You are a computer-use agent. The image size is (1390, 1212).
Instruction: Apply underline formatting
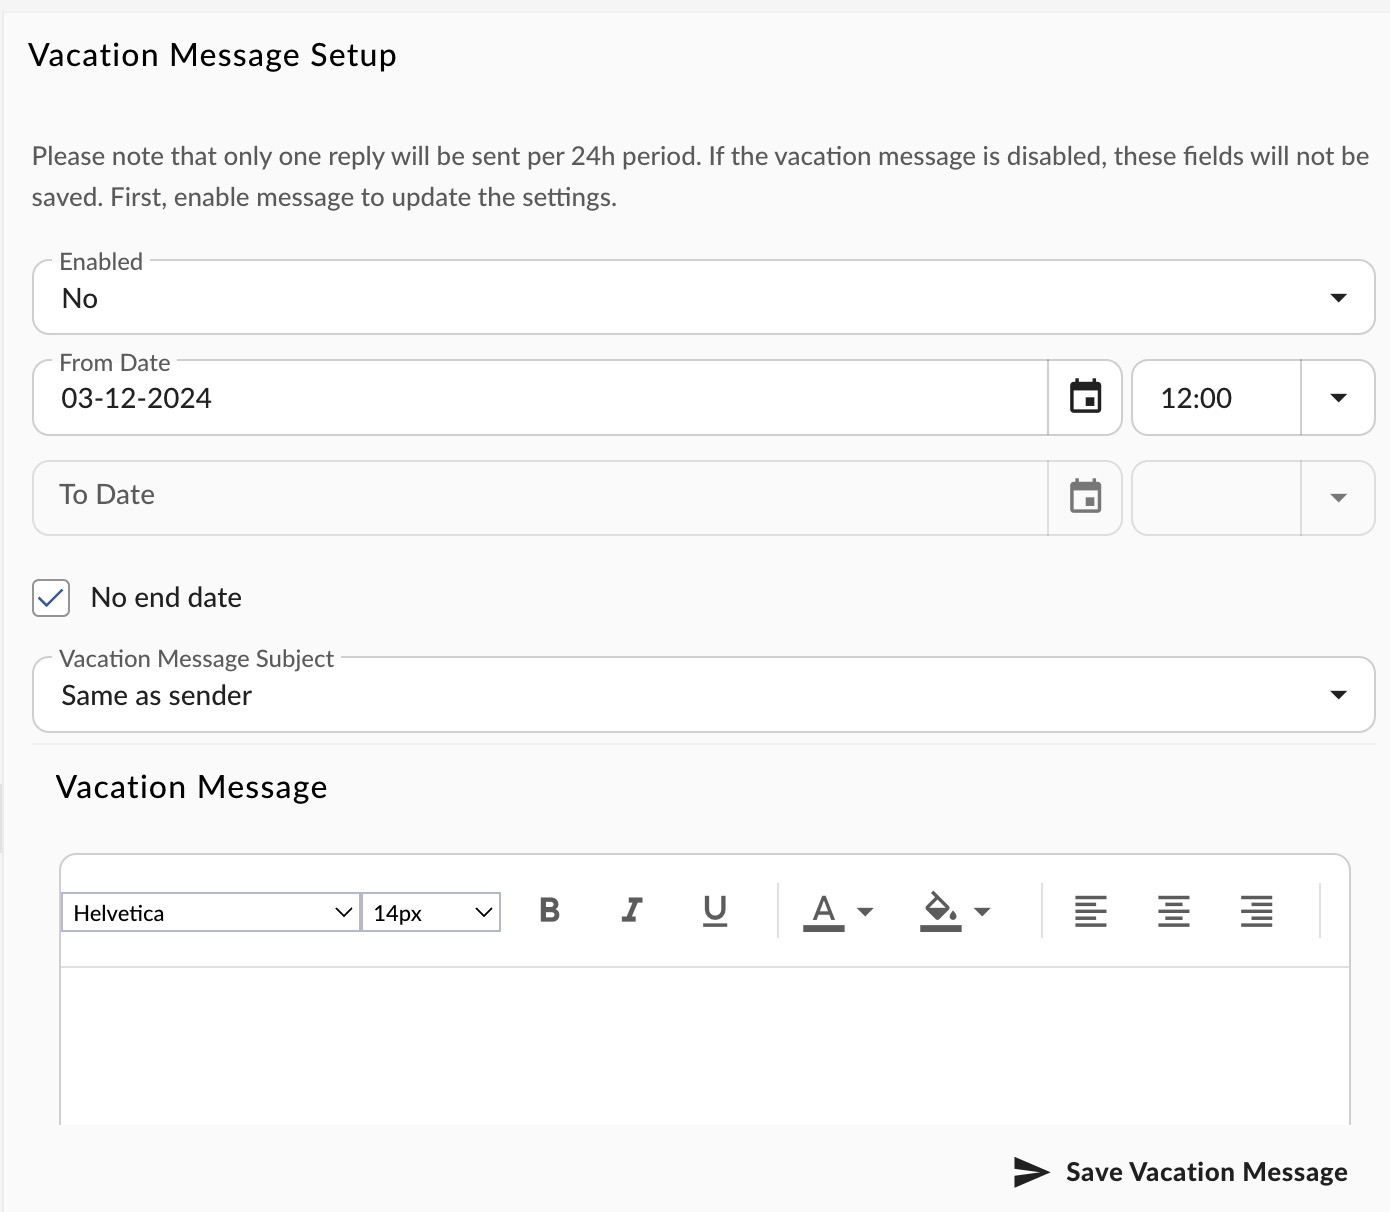point(714,911)
